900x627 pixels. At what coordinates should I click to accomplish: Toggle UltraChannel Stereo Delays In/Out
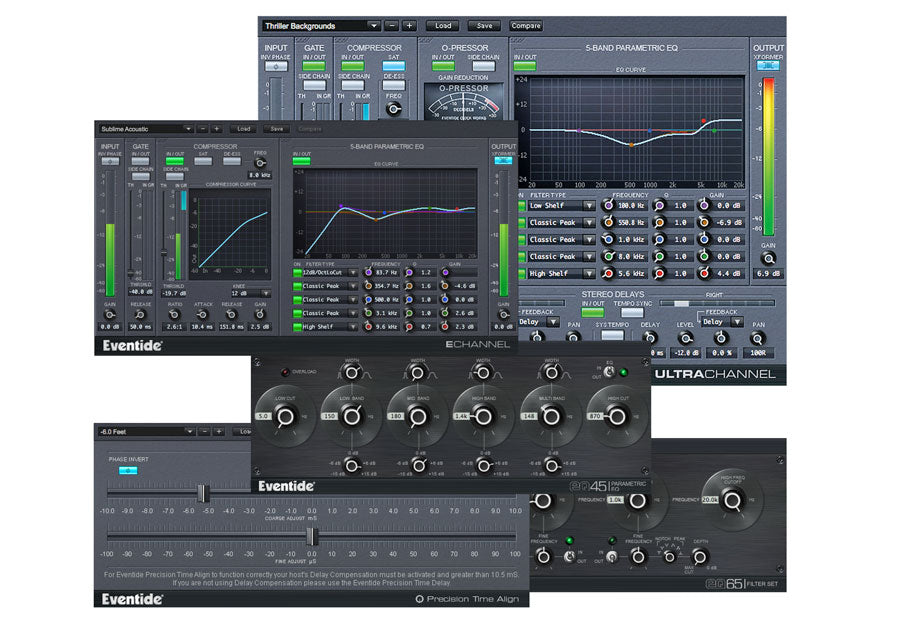pyautogui.click(x=592, y=312)
